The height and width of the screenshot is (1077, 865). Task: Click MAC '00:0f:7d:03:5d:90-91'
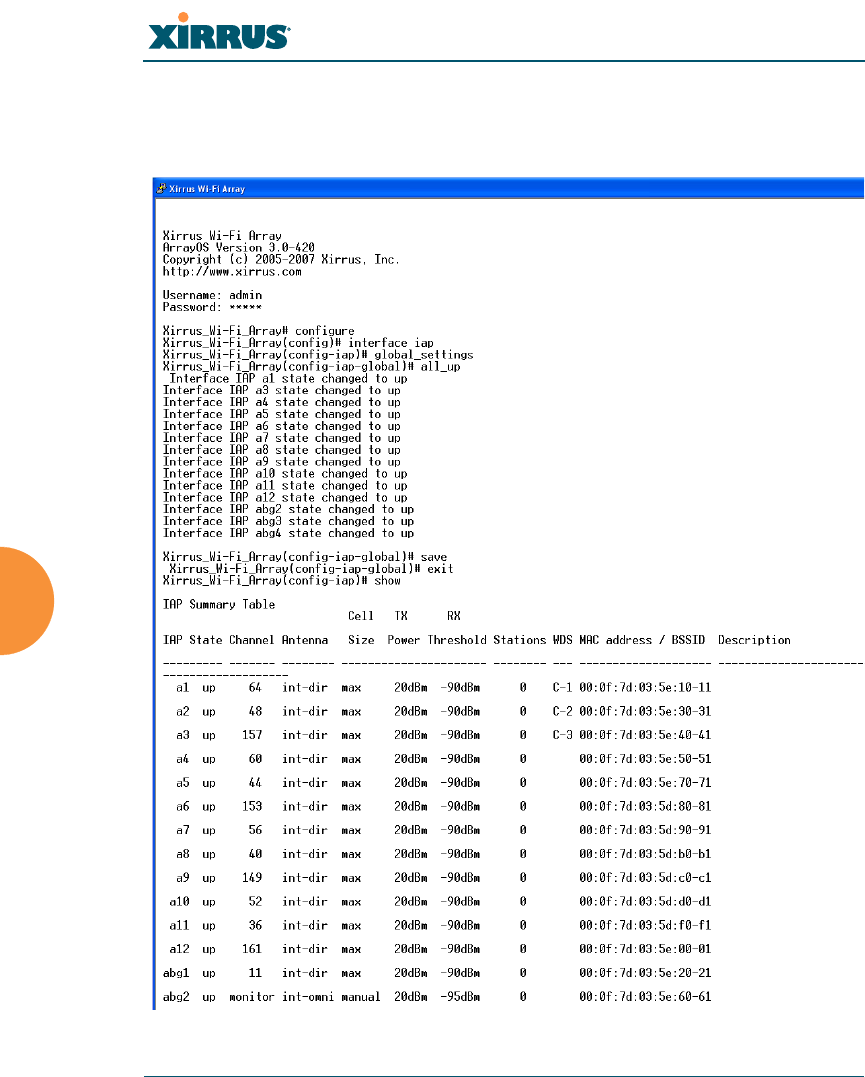pos(645,830)
